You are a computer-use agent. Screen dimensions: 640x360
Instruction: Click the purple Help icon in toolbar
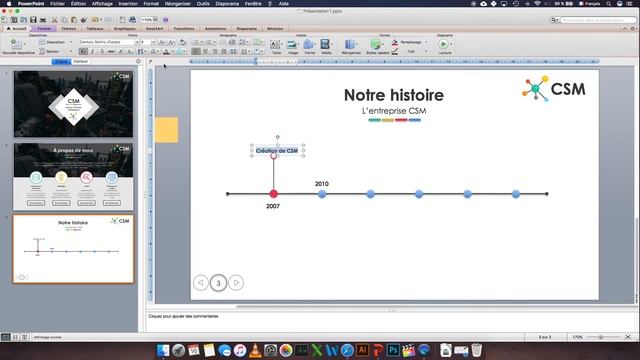165,20
